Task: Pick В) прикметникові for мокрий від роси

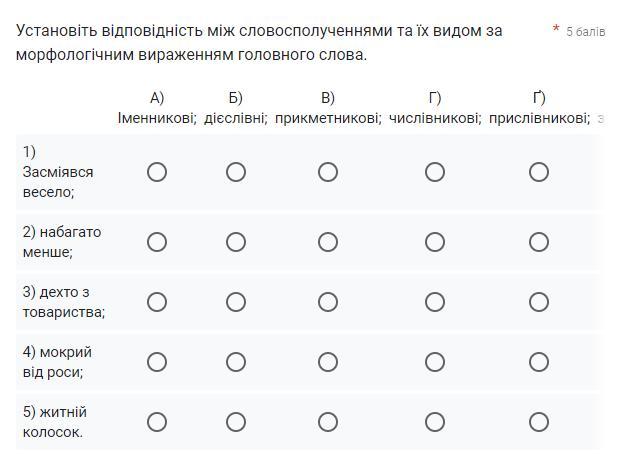Action: [328, 362]
